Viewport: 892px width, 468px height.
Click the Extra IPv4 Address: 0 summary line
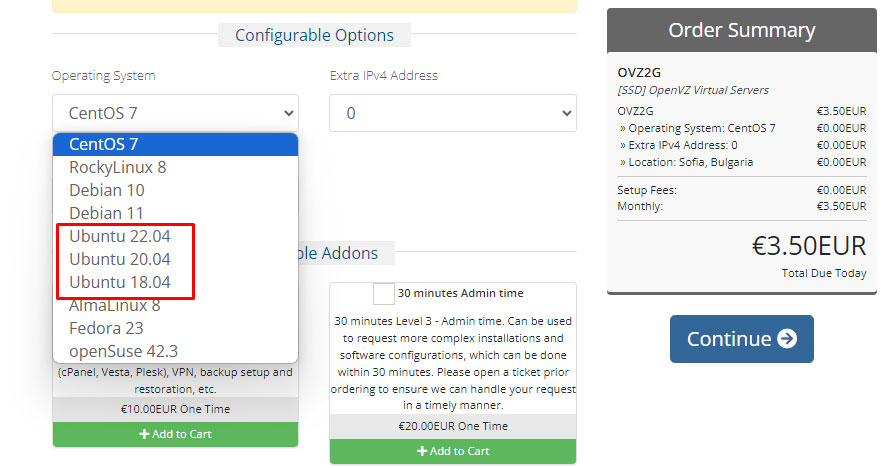click(742, 145)
